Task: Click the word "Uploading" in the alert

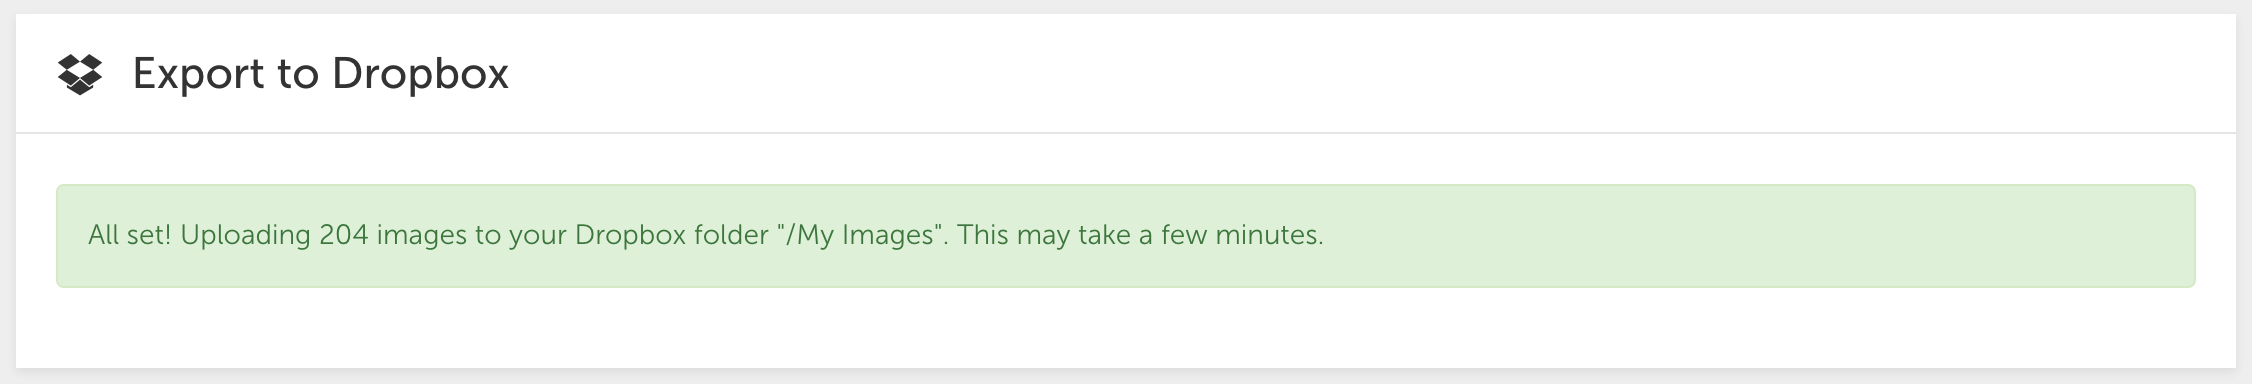Action: click(246, 236)
